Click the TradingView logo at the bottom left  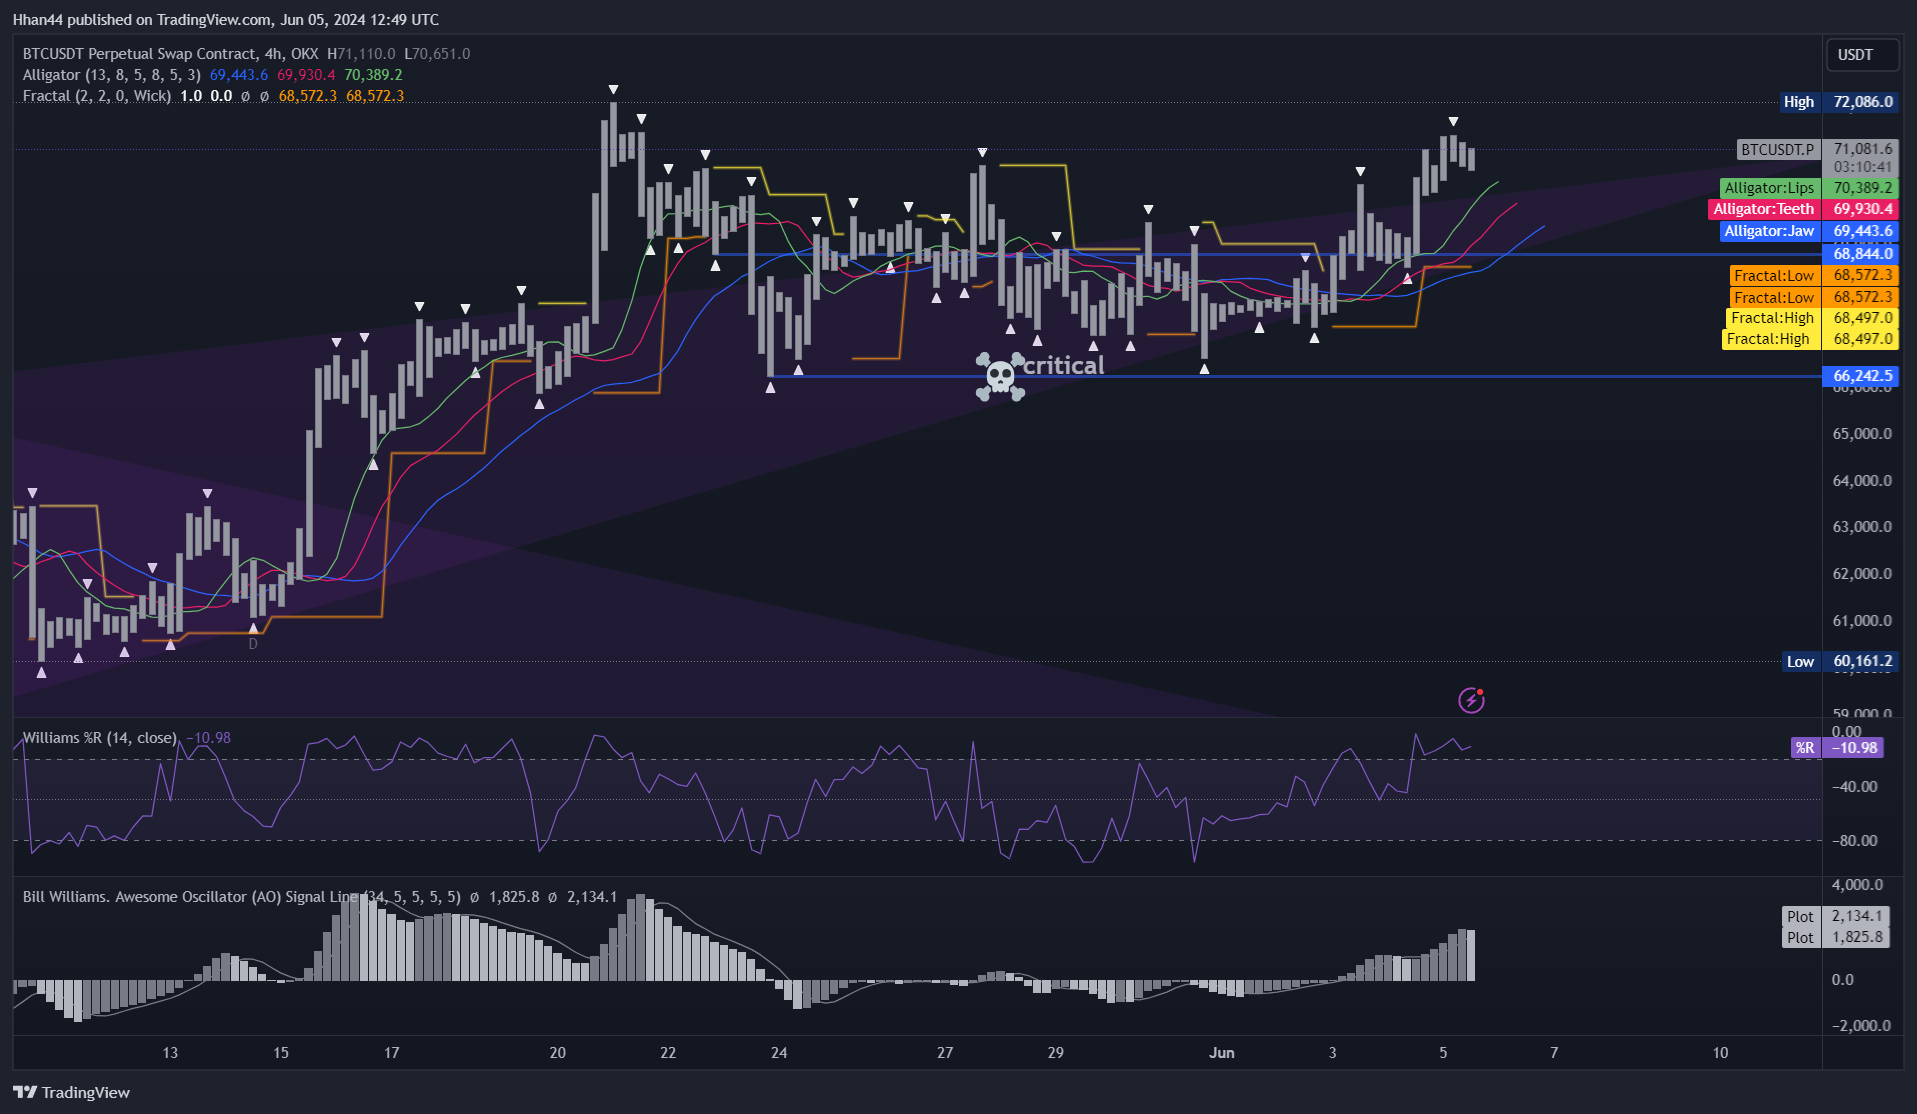(72, 1092)
